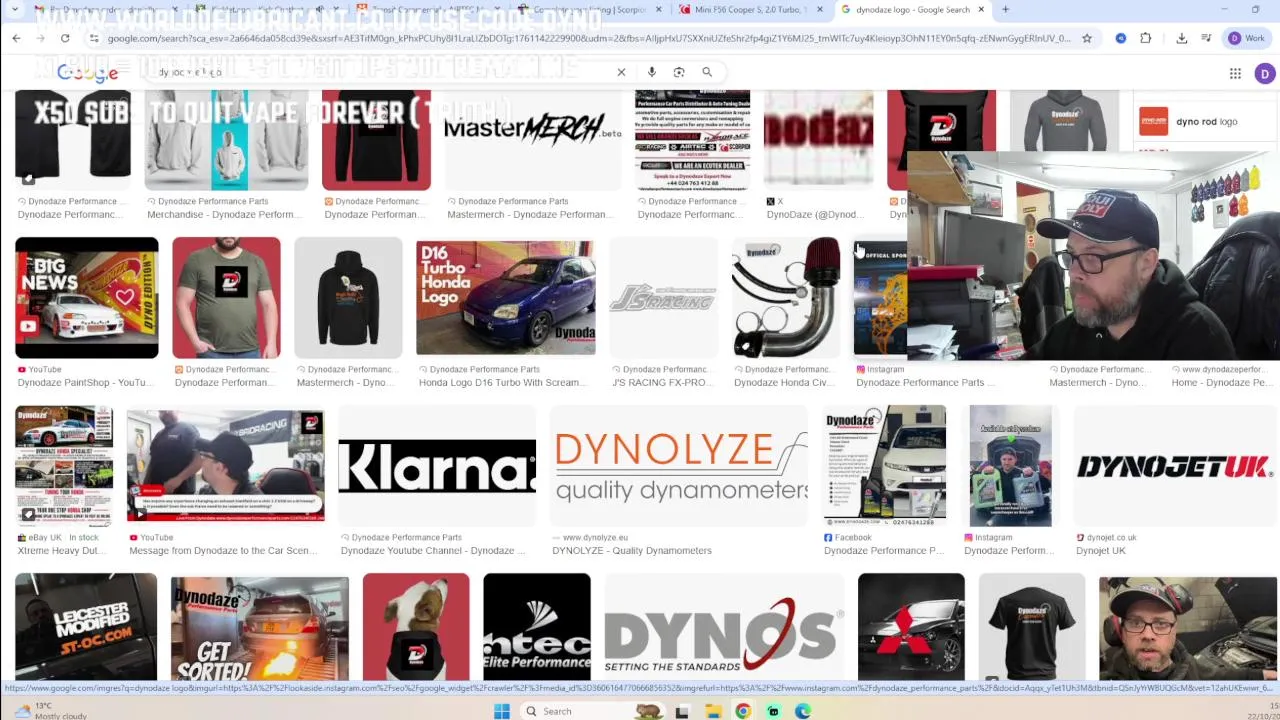Open the green Dynodaze t-shirt image
Image resolution: width=1280 pixels, height=720 pixels.
(226, 298)
